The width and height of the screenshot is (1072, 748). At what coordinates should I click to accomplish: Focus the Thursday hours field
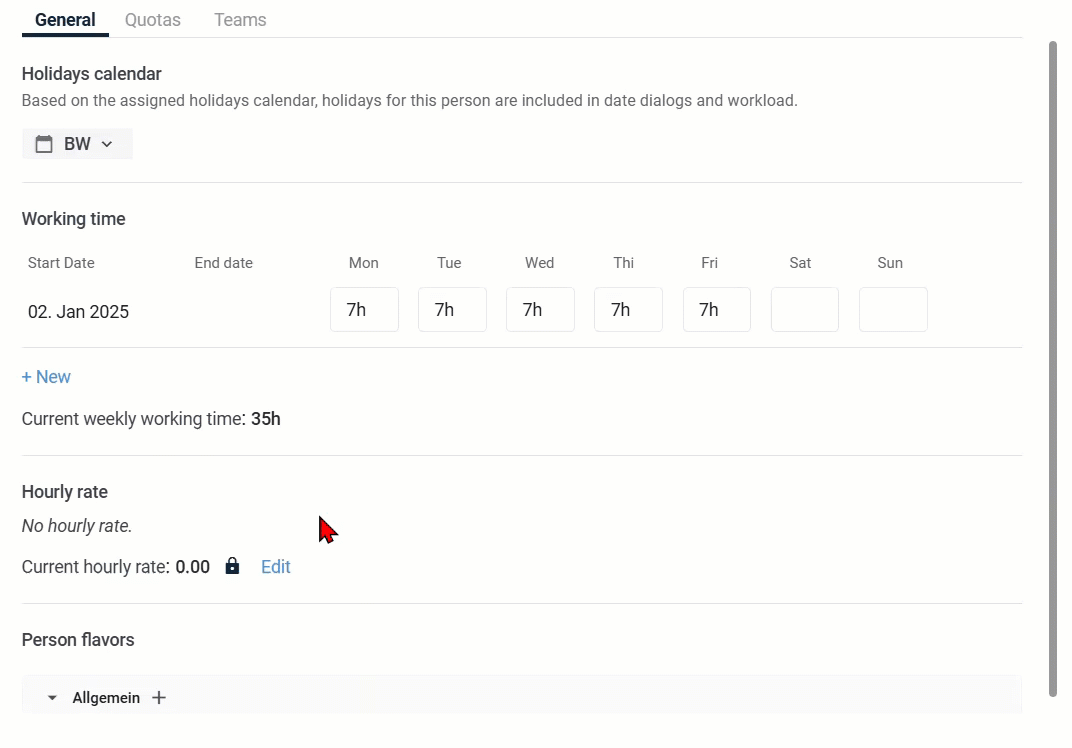[x=628, y=310]
